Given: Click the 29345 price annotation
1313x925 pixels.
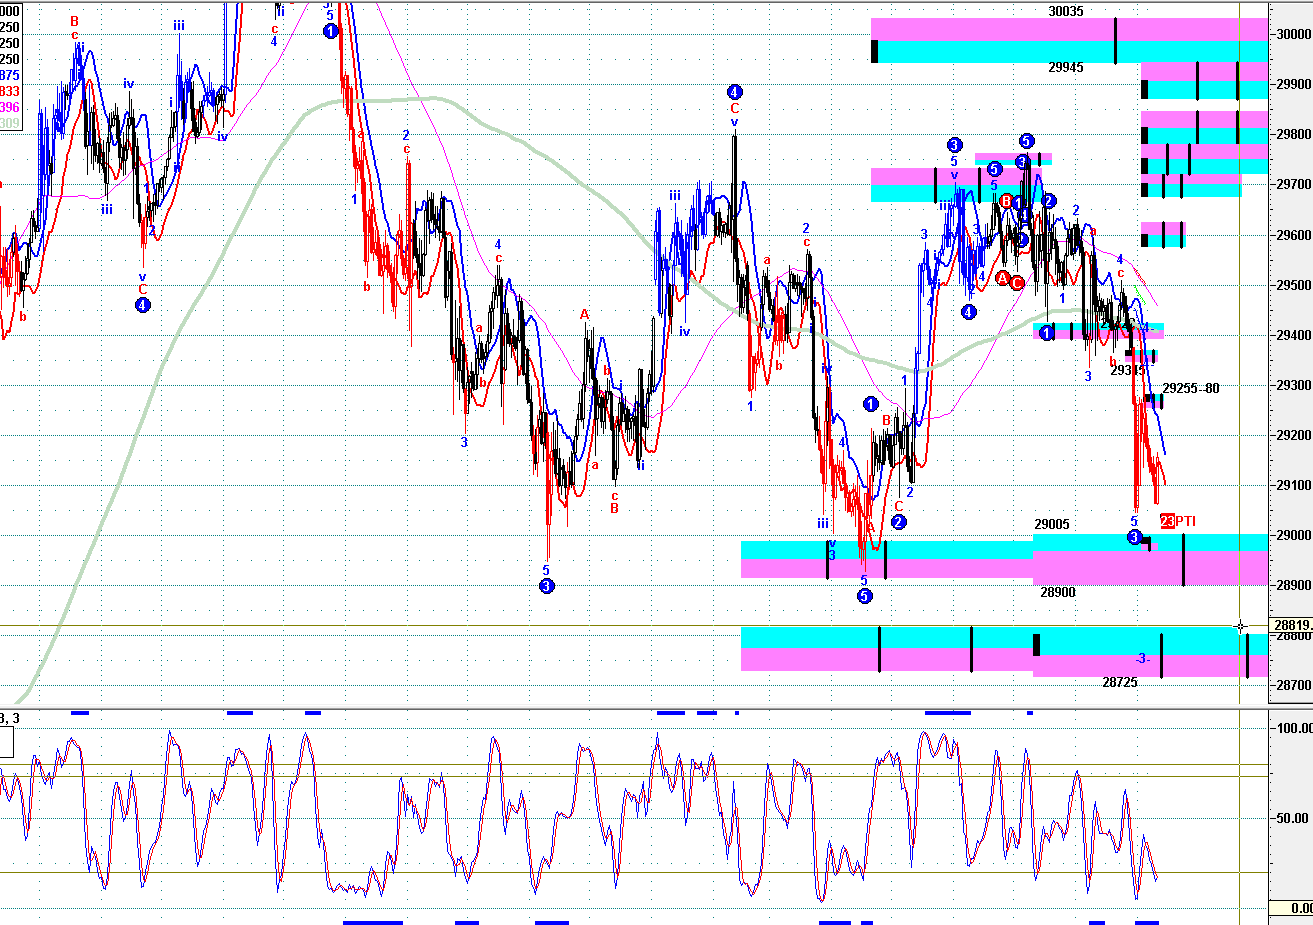Looking at the screenshot, I should tap(1128, 370).
